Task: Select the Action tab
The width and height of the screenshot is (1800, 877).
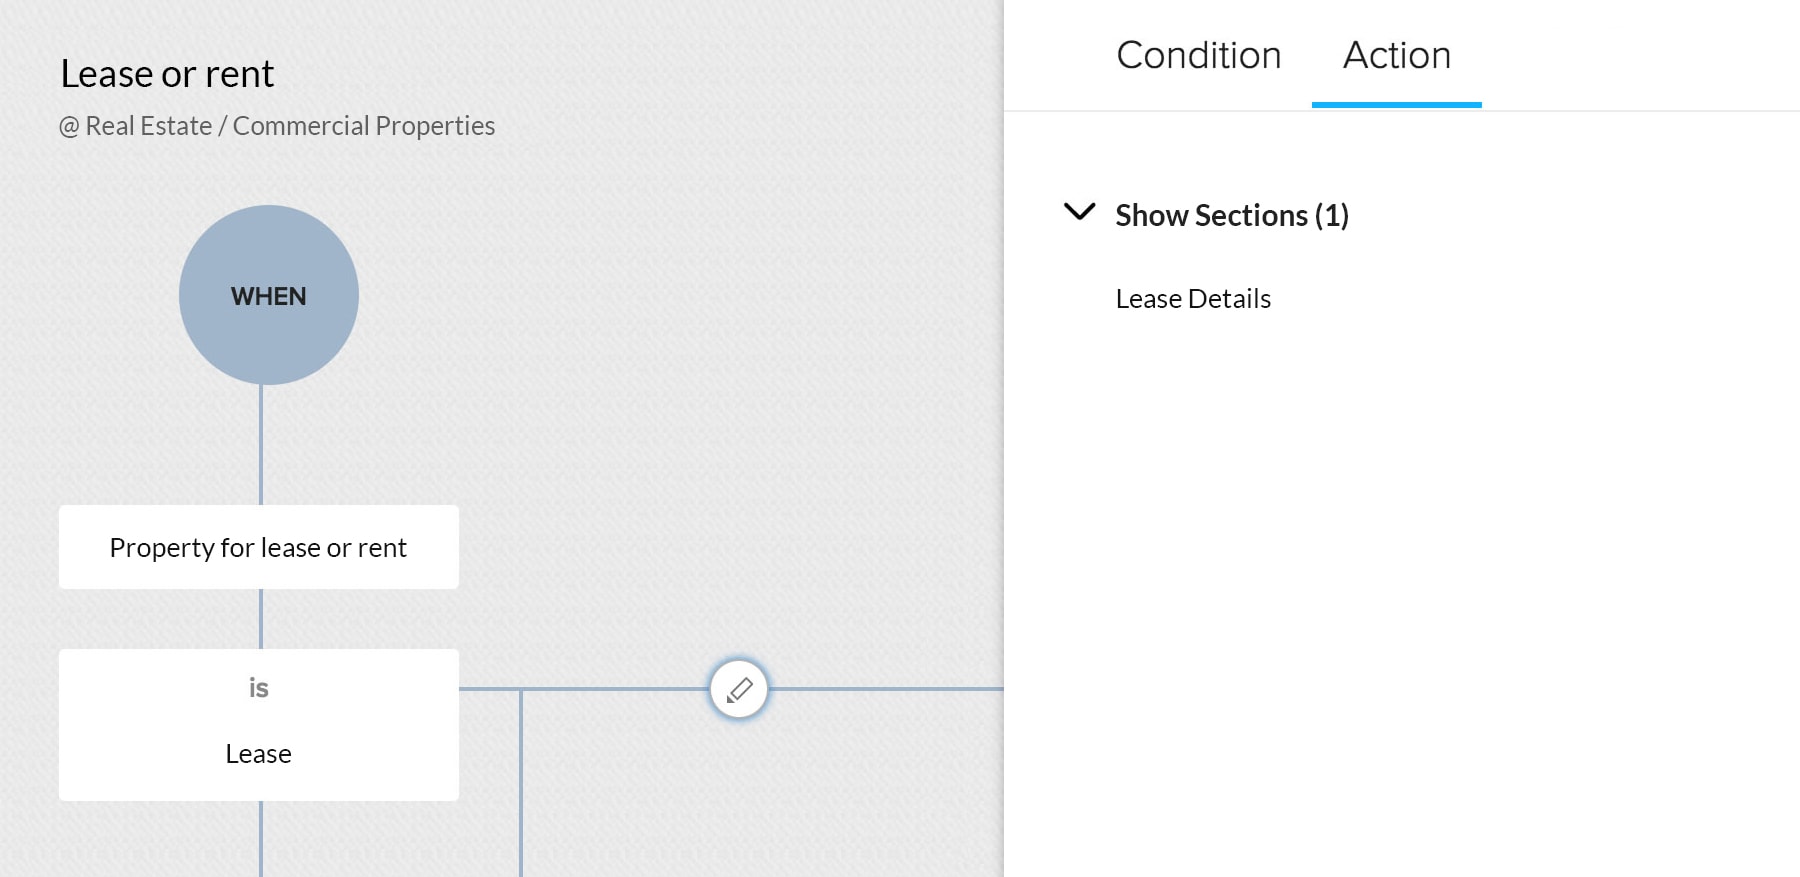Action: click(x=1396, y=55)
